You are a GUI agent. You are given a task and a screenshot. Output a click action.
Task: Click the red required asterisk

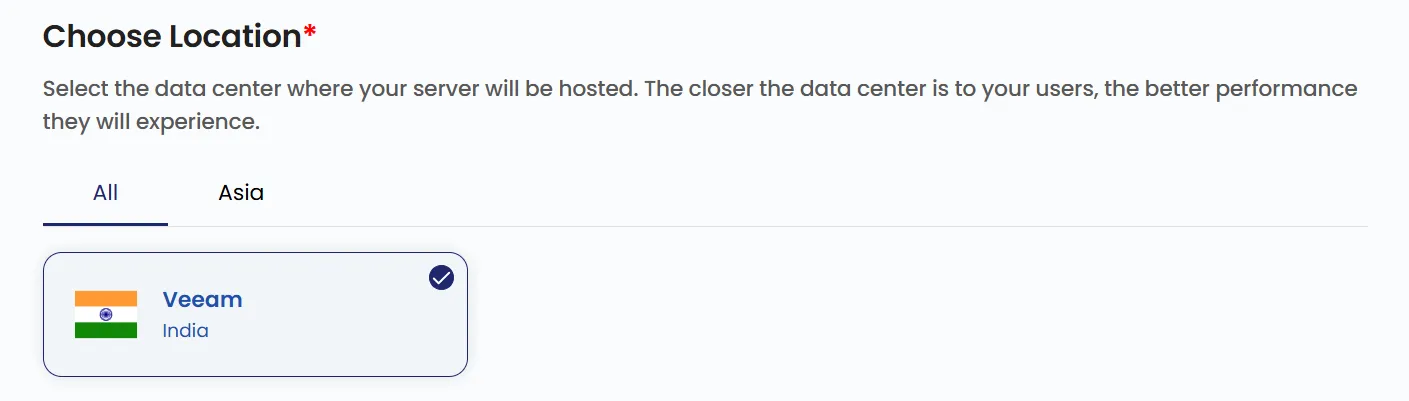310,33
